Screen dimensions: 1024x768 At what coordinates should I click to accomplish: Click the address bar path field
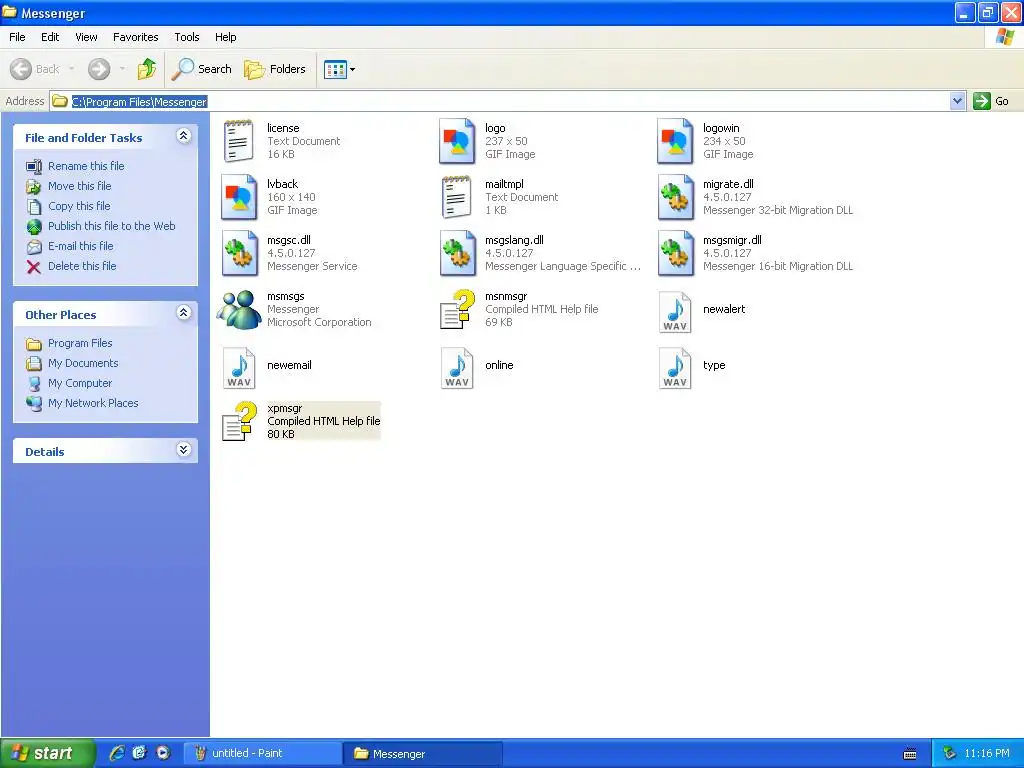pos(500,101)
